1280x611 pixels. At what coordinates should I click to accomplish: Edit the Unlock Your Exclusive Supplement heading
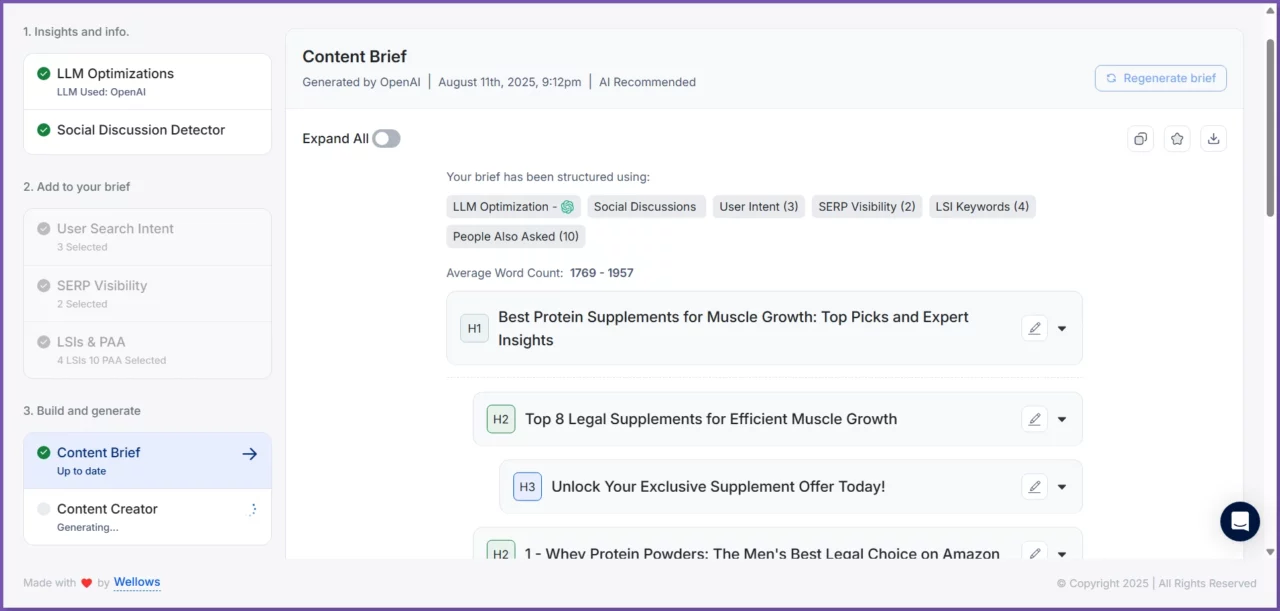1034,487
